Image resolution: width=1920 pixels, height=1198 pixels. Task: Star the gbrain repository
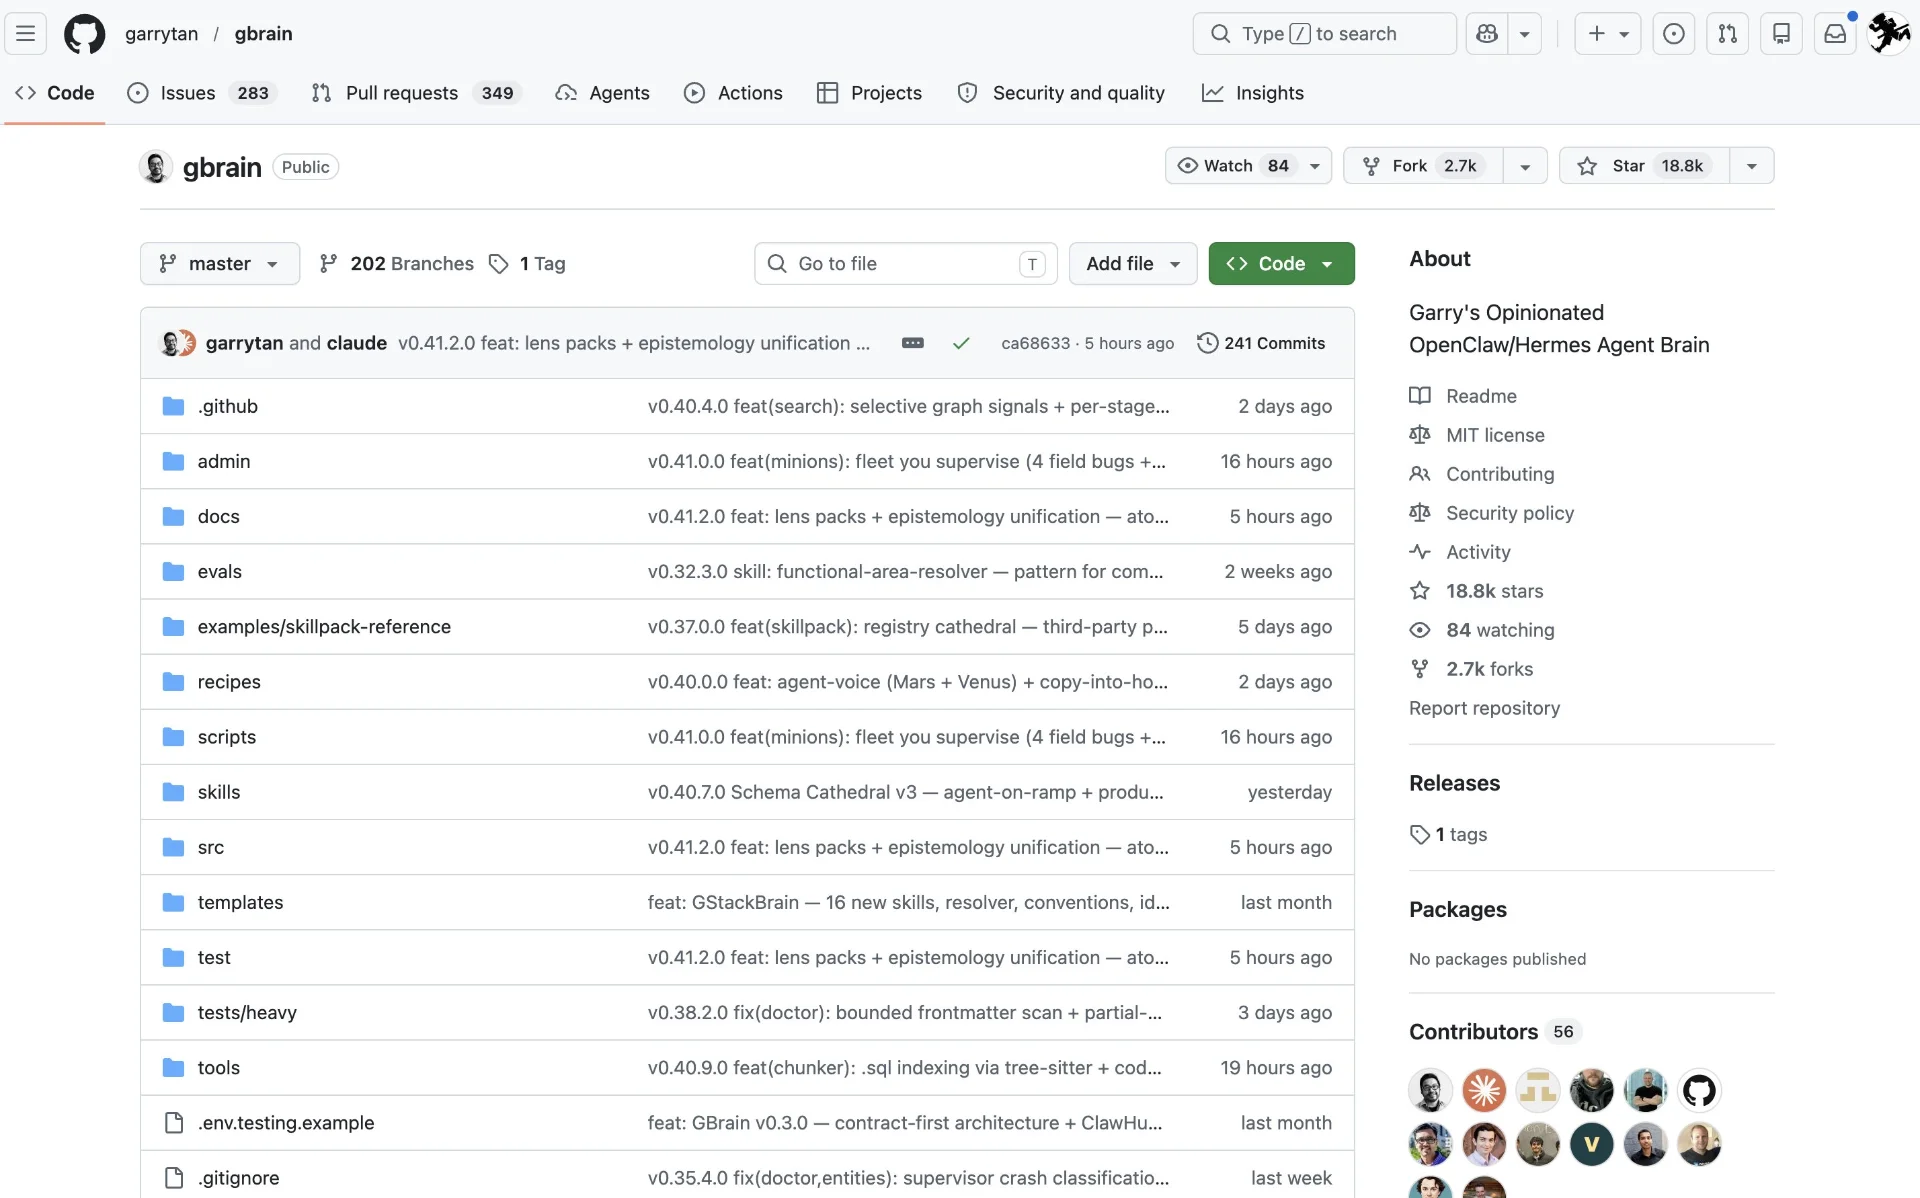click(x=1644, y=165)
